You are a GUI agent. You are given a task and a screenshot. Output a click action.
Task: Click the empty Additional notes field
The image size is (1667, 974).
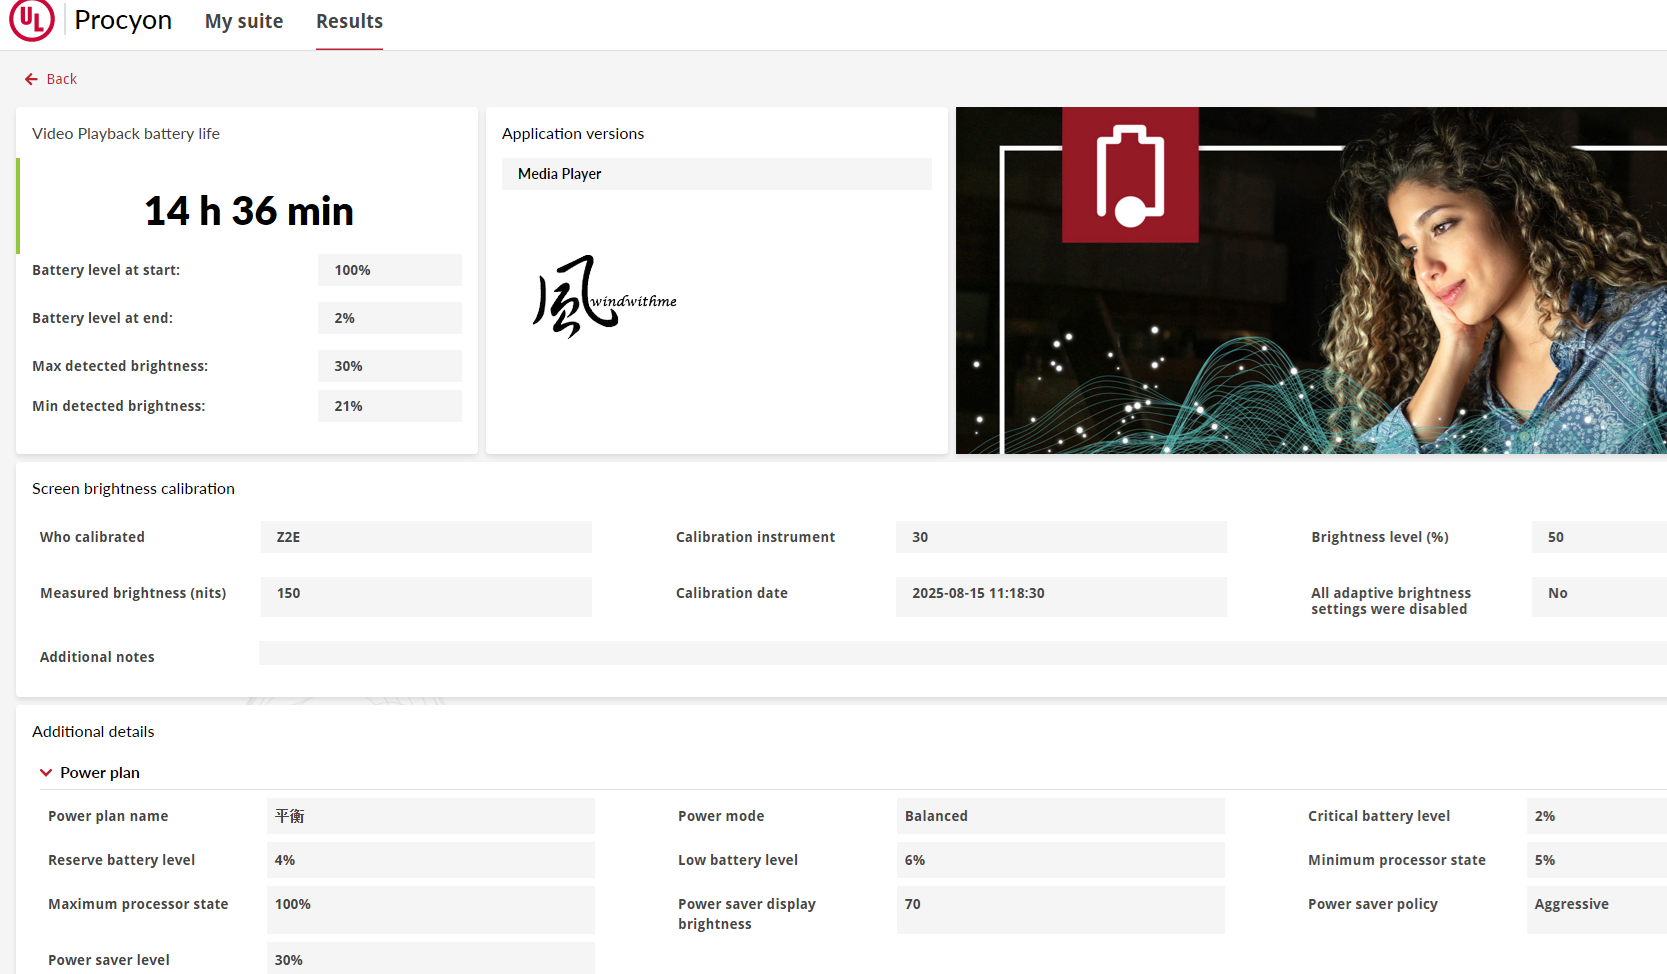tap(960, 654)
